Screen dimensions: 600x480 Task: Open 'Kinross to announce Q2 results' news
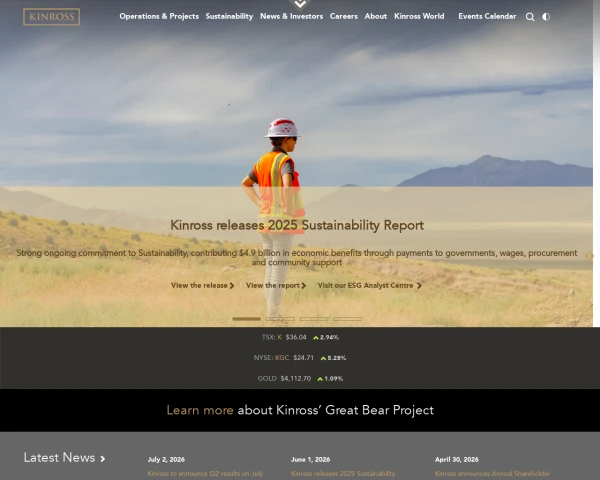(x=205, y=474)
